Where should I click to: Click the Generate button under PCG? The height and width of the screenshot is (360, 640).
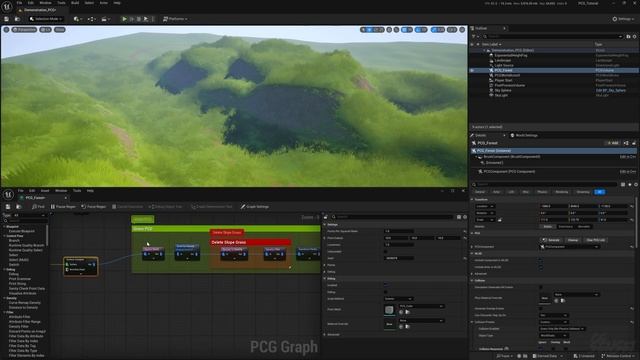pos(551,240)
